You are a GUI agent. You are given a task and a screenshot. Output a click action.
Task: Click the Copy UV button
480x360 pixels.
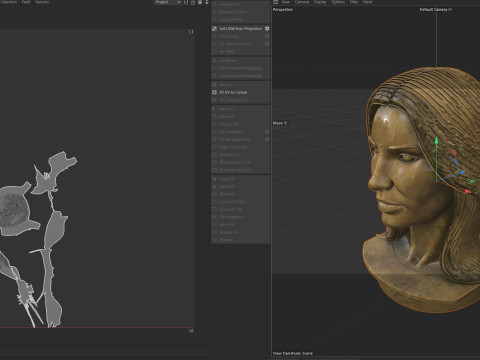click(x=240, y=179)
